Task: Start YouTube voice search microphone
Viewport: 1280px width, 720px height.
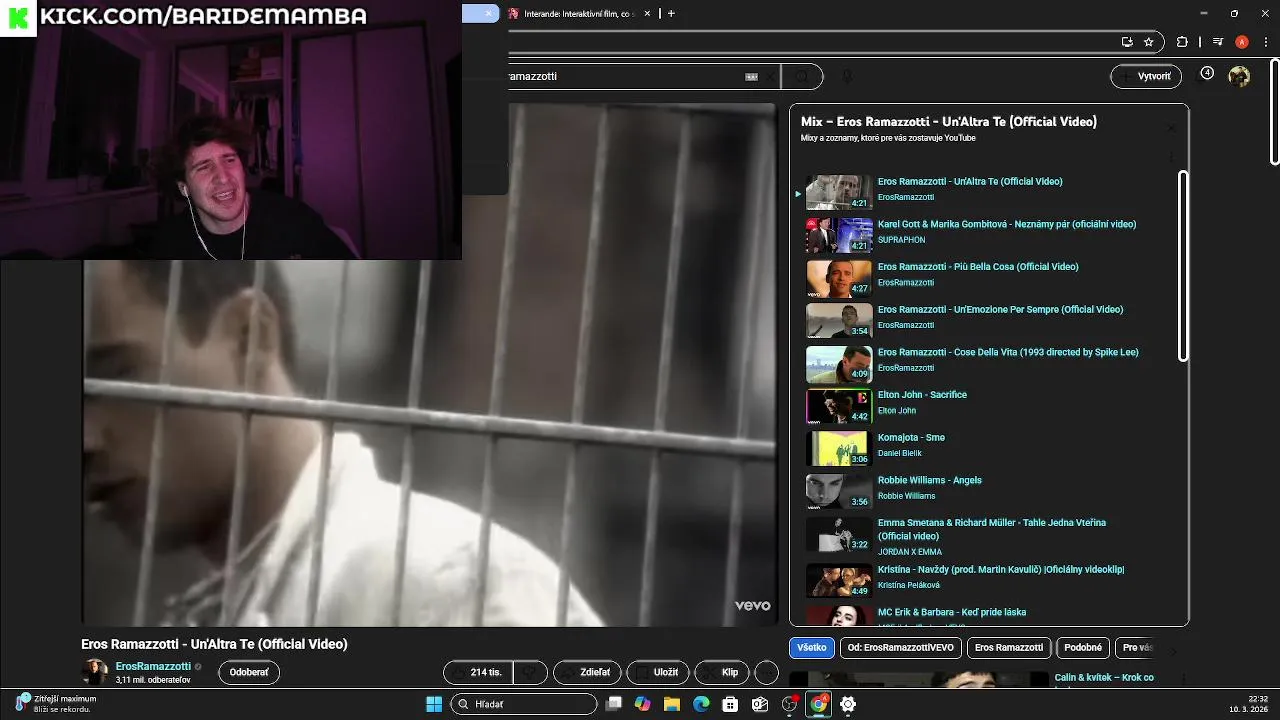Action: [x=847, y=76]
